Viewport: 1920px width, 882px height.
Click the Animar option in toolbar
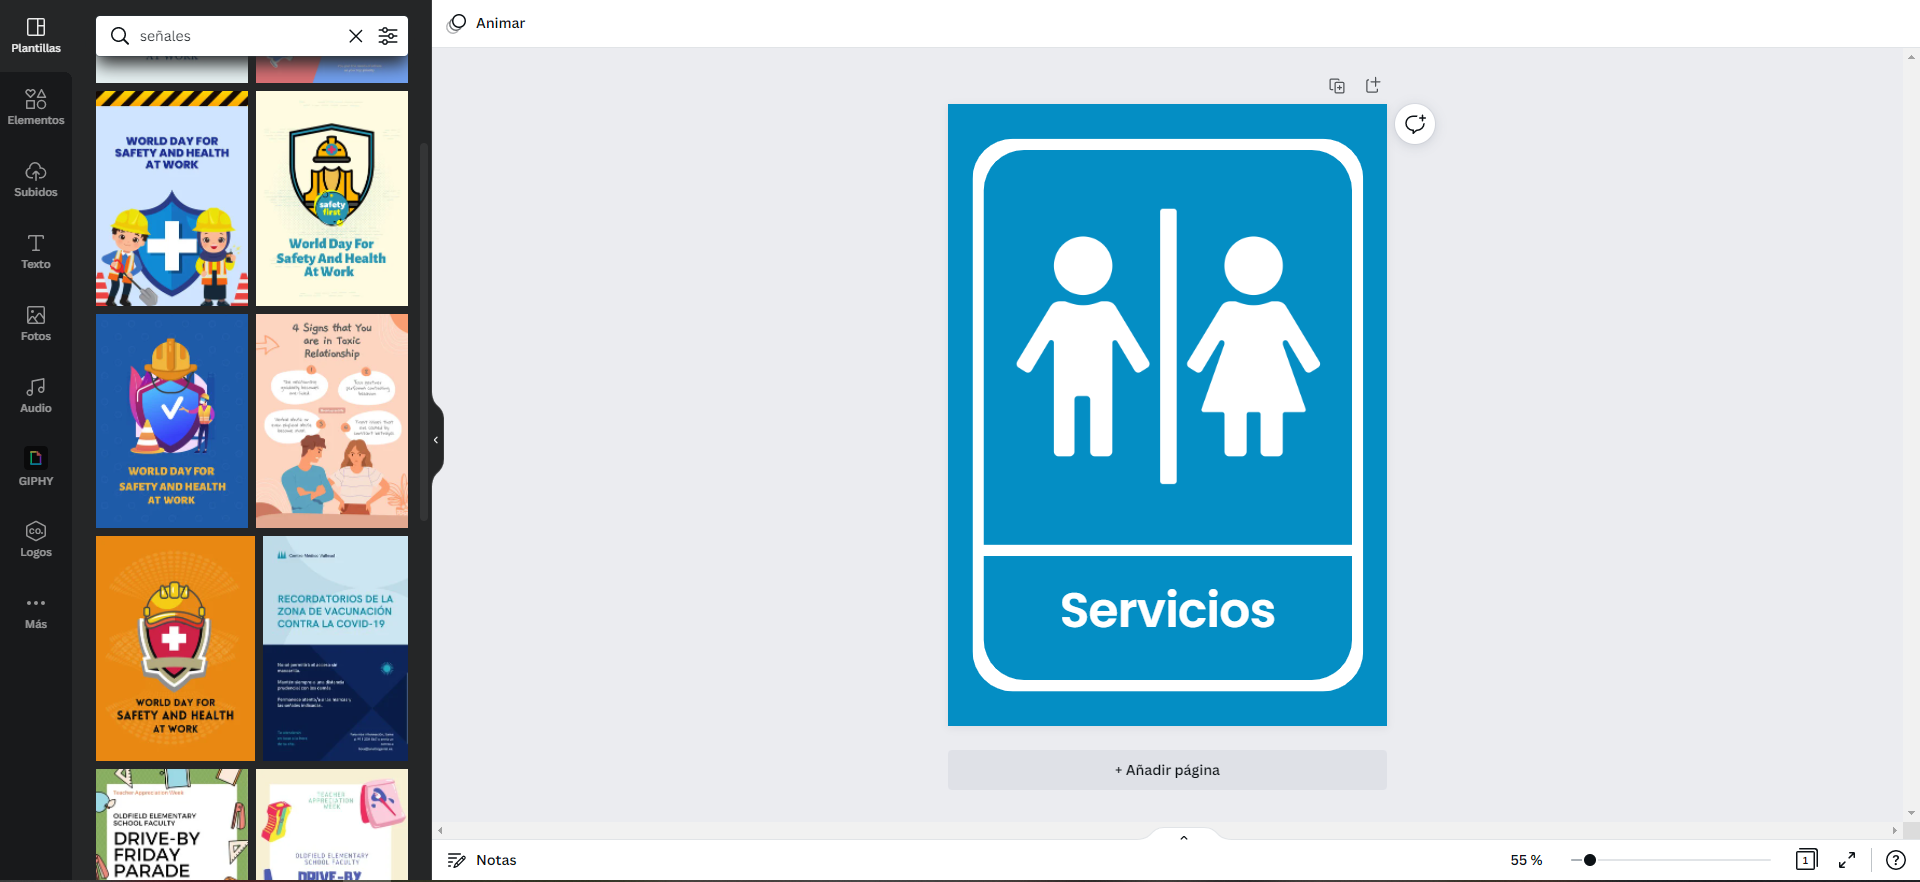(486, 23)
